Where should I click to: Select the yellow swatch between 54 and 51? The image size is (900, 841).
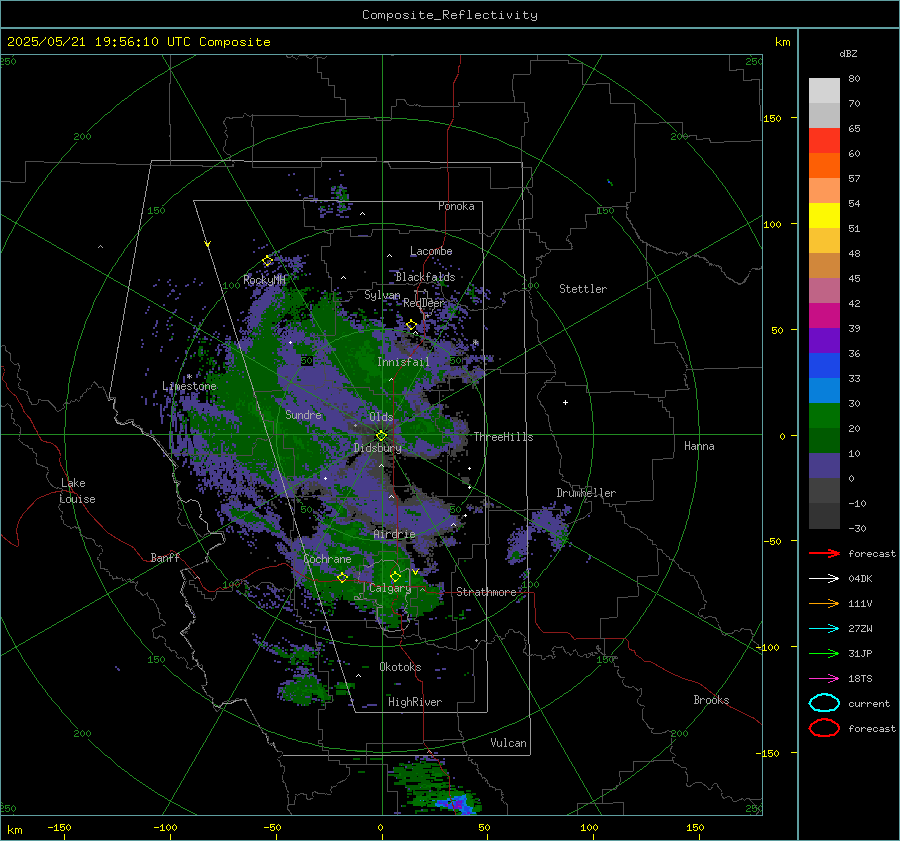pos(824,215)
